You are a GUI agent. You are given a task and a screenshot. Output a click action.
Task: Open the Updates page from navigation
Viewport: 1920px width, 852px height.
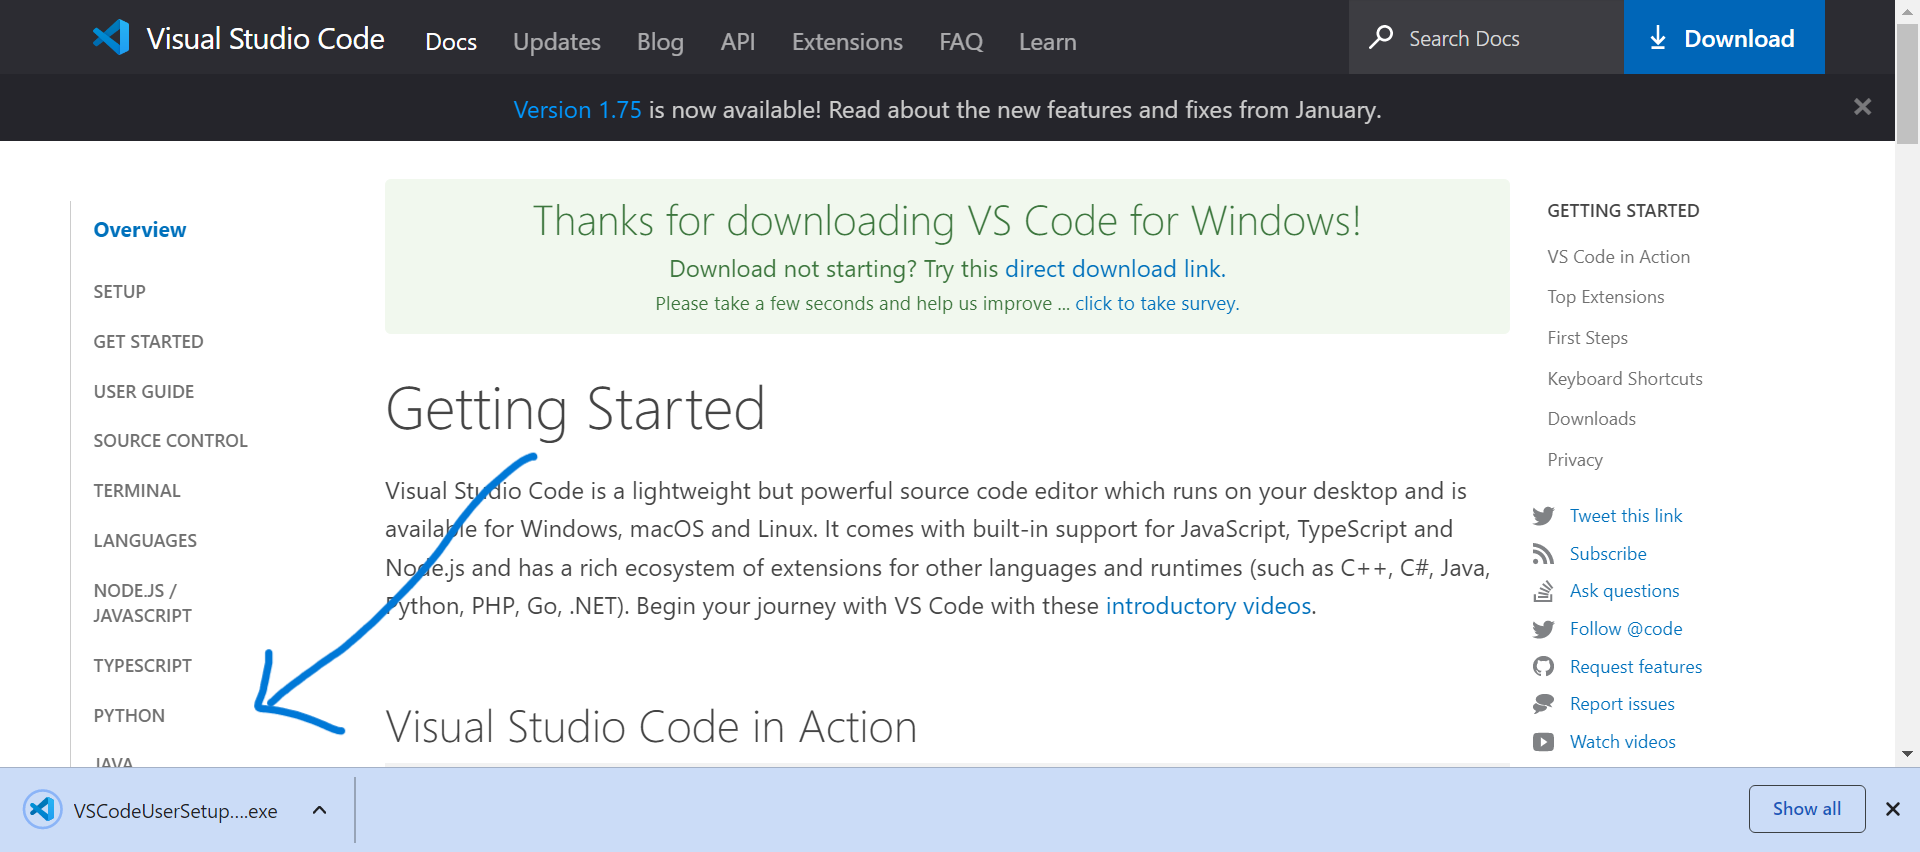pyautogui.click(x=556, y=42)
